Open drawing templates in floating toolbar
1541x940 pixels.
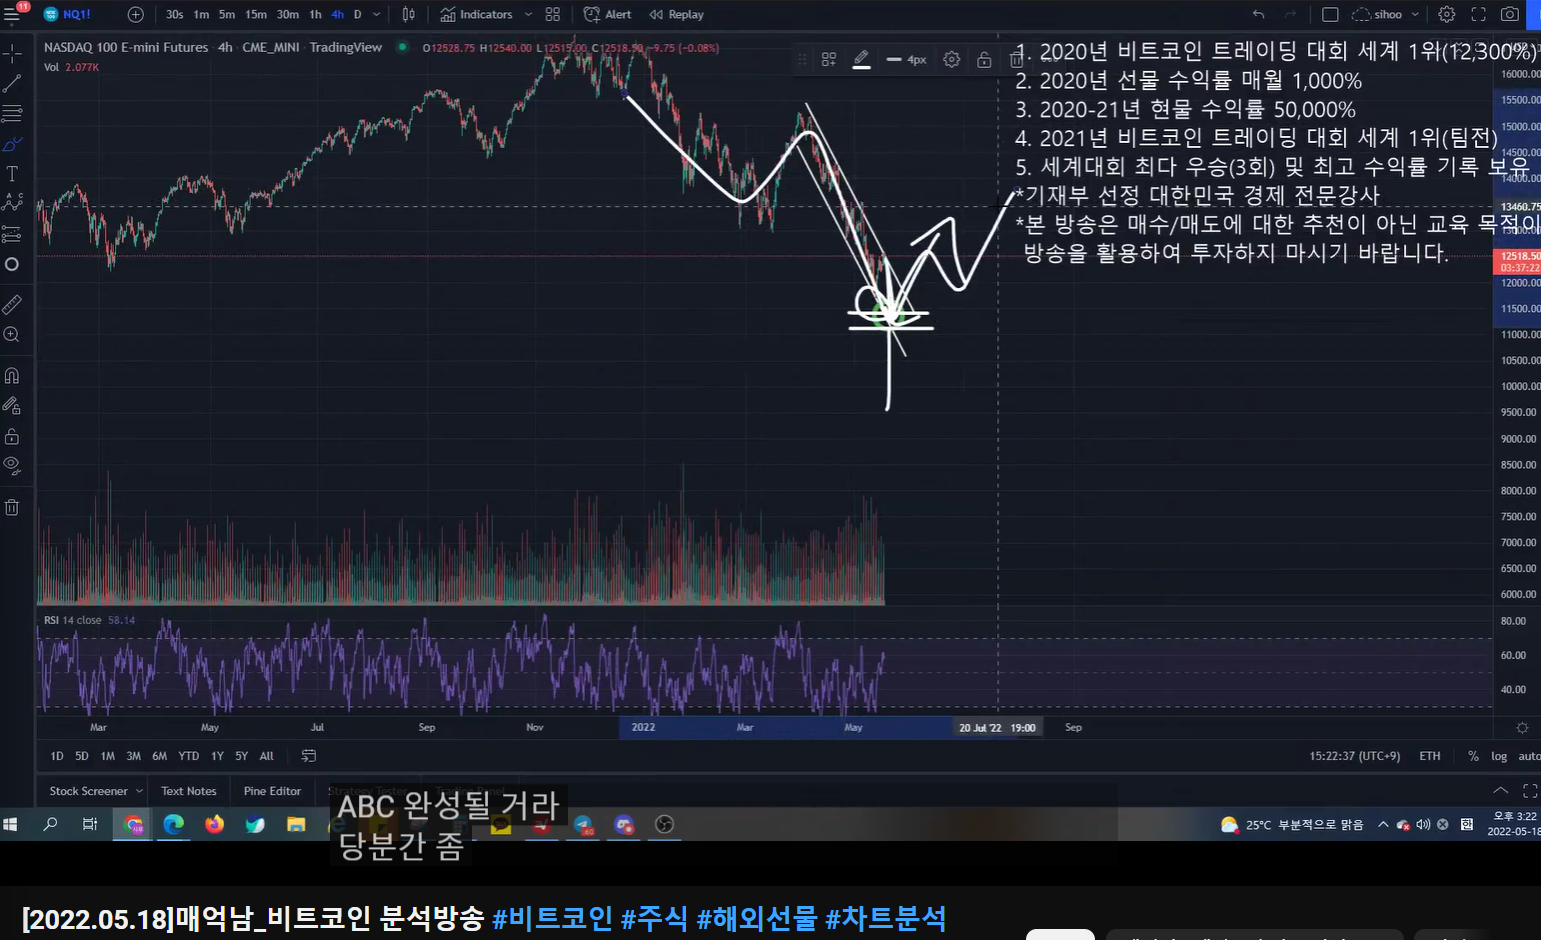coord(829,60)
